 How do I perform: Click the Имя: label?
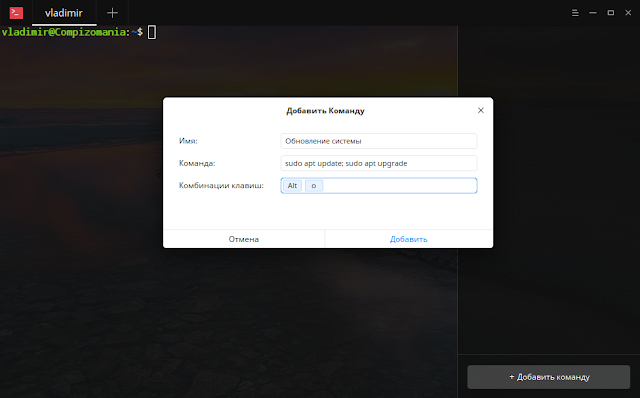(188, 141)
